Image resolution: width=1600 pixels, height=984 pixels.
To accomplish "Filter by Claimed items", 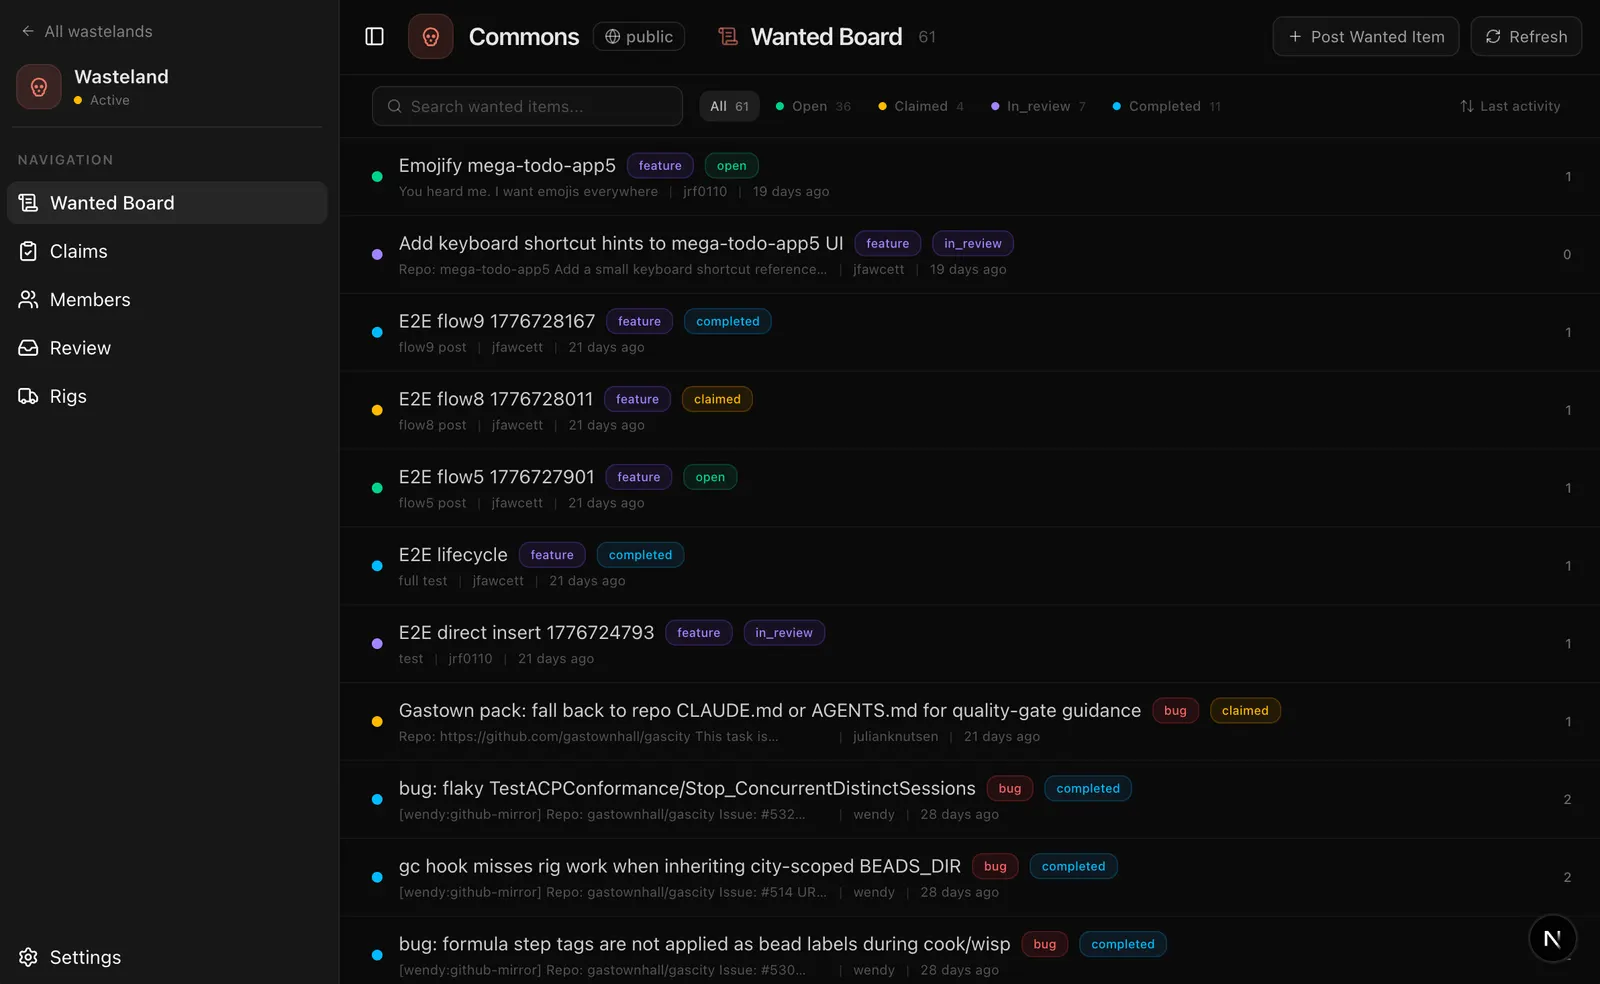I will click(x=921, y=107).
